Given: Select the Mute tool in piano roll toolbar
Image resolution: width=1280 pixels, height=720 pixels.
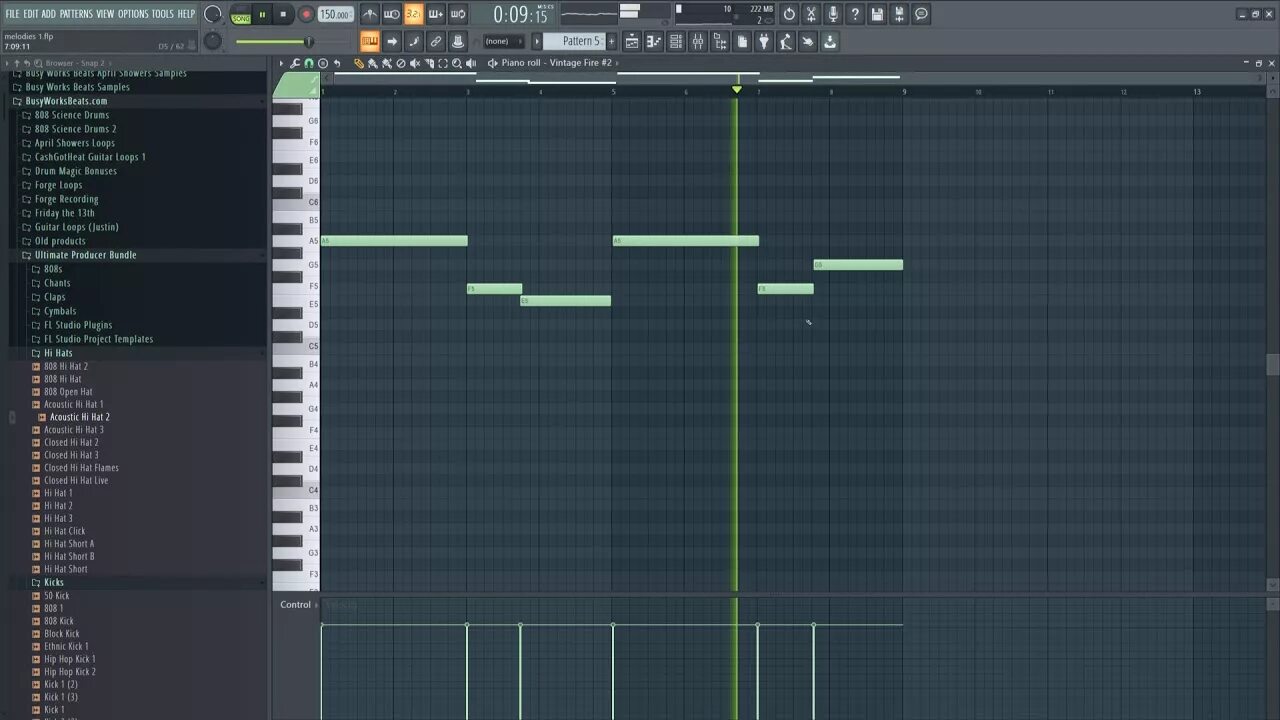Looking at the screenshot, I should (415, 63).
